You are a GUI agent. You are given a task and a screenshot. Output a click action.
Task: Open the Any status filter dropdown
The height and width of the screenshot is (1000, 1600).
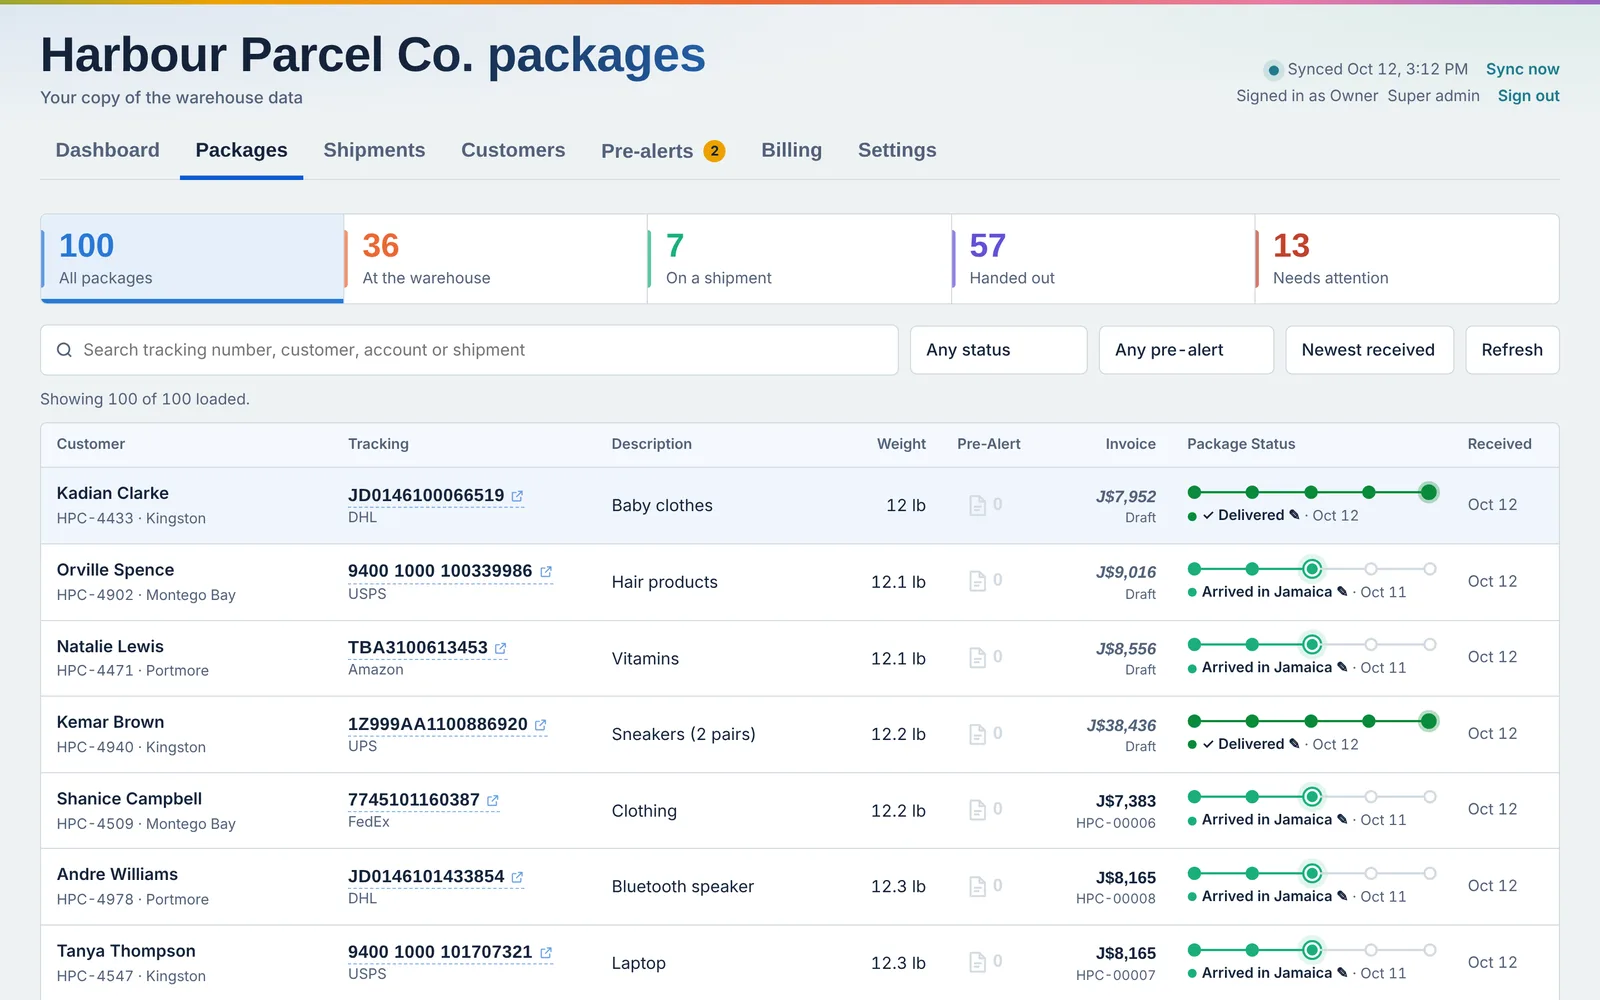(x=998, y=350)
